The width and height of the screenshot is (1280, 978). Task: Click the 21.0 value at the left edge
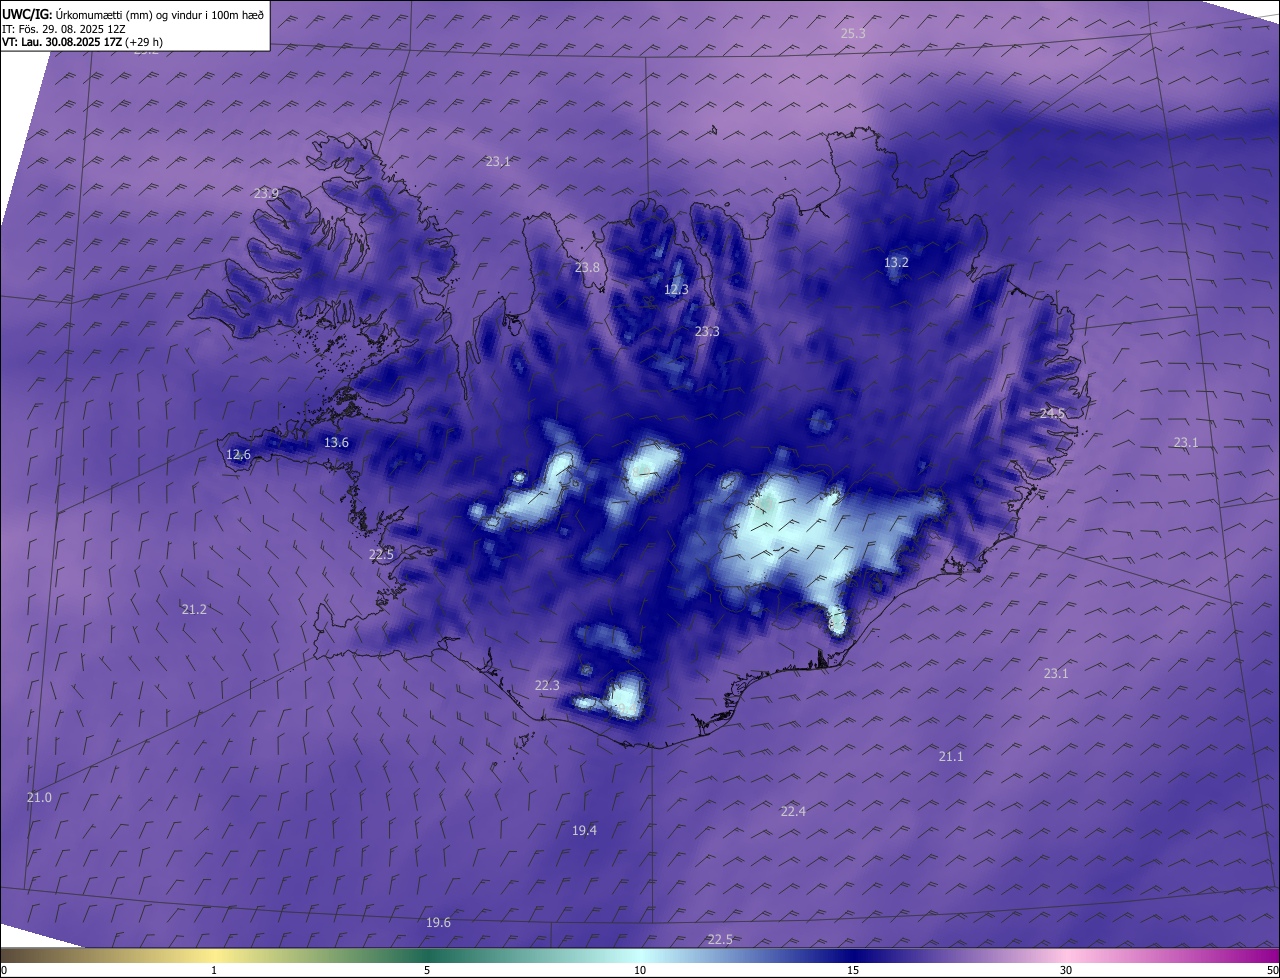39,798
